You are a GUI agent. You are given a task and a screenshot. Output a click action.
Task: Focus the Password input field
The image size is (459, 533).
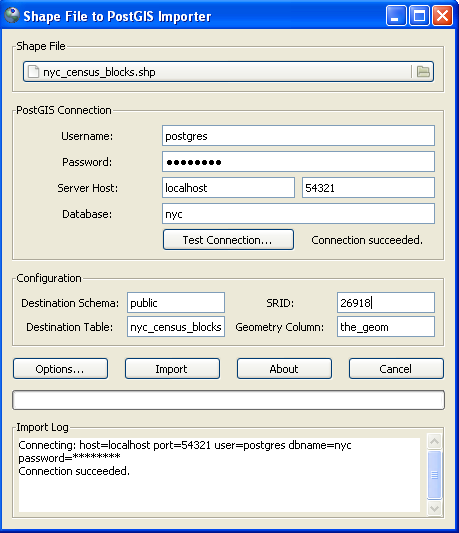point(298,162)
